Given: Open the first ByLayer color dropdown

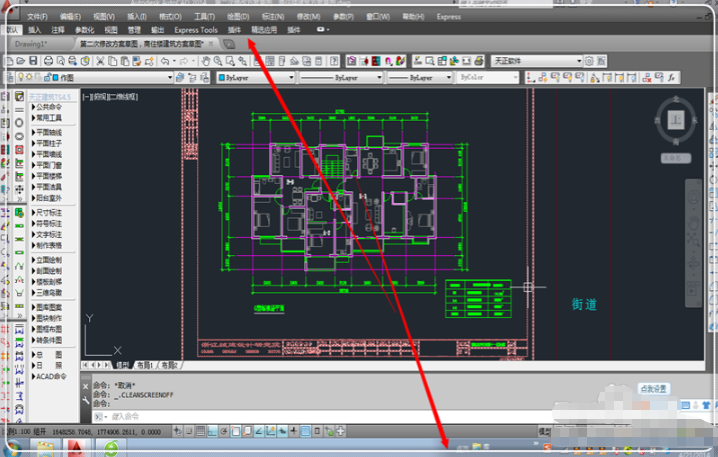Looking at the screenshot, I should tap(255, 77).
